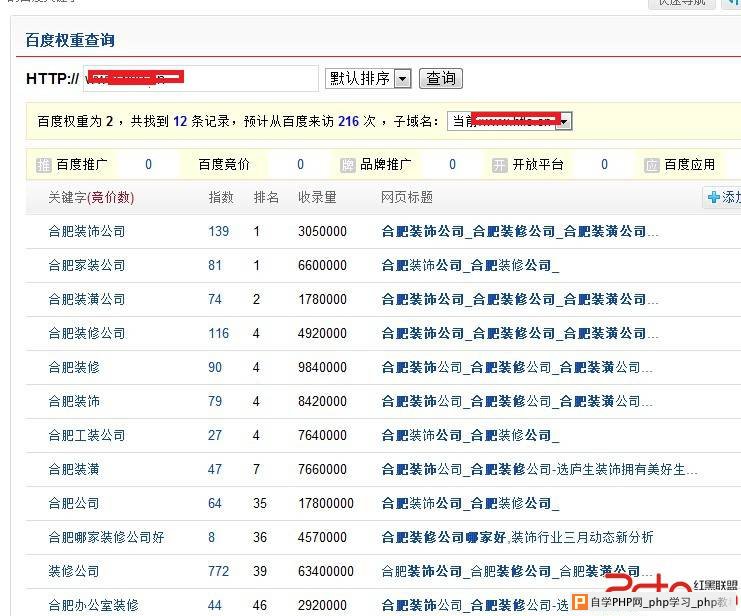Click the 指数 column header
741x616 pixels.
tap(221, 197)
